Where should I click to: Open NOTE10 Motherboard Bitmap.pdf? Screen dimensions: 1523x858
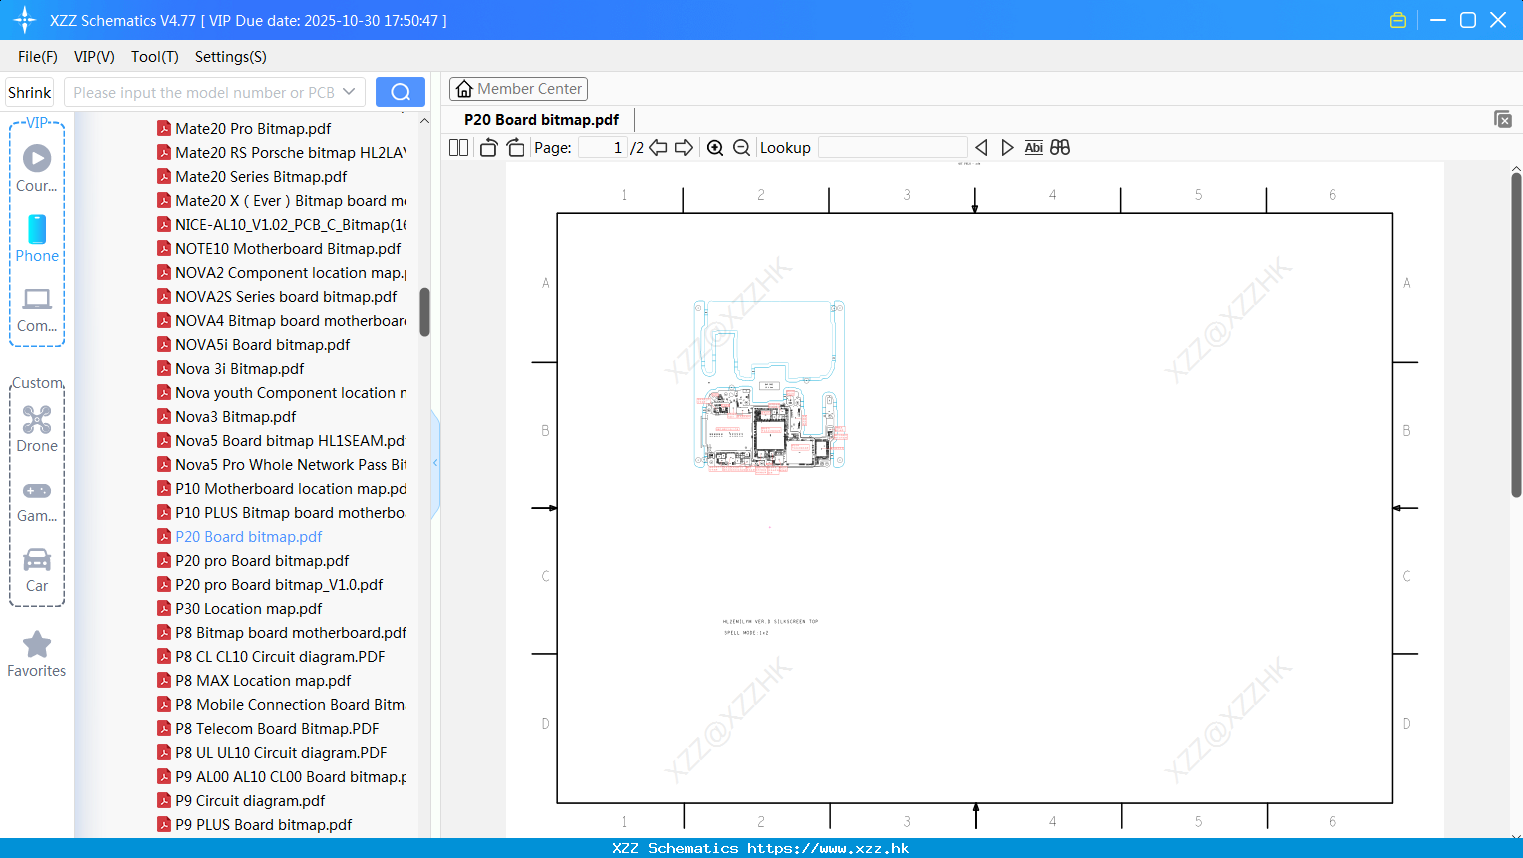click(x=279, y=248)
